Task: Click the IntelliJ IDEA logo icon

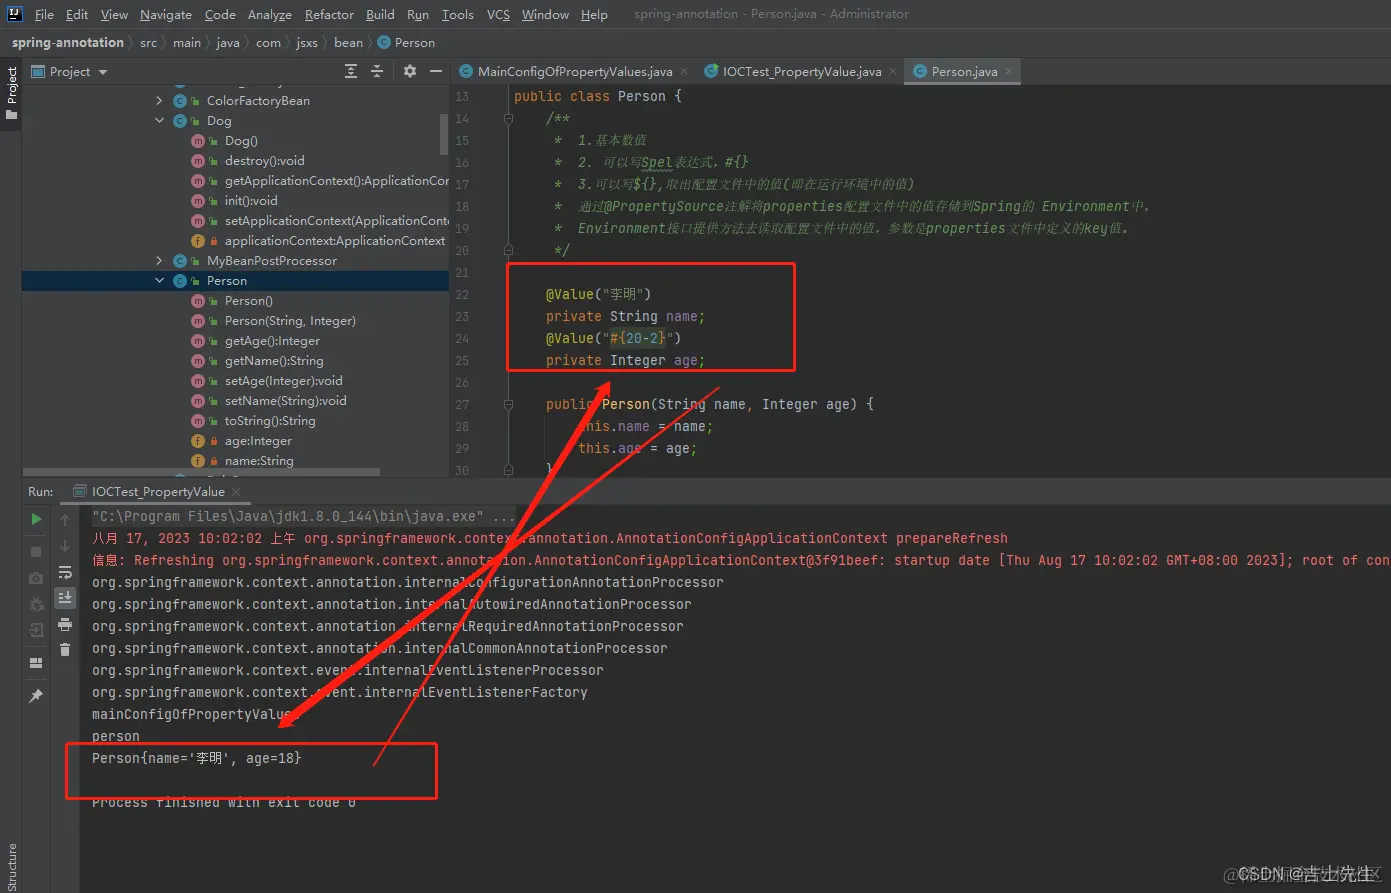Action: point(15,14)
